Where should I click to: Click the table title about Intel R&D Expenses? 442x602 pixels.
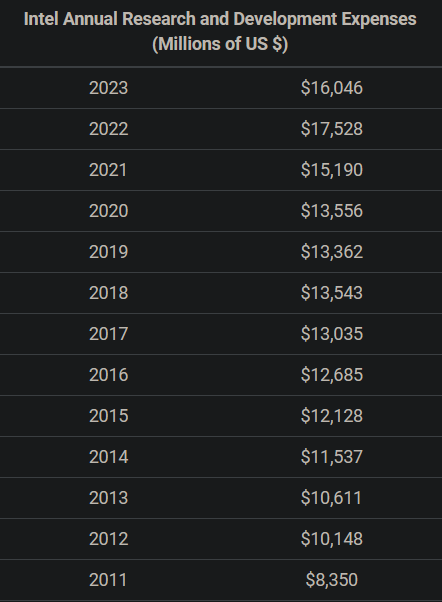pyautogui.click(x=220, y=31)
